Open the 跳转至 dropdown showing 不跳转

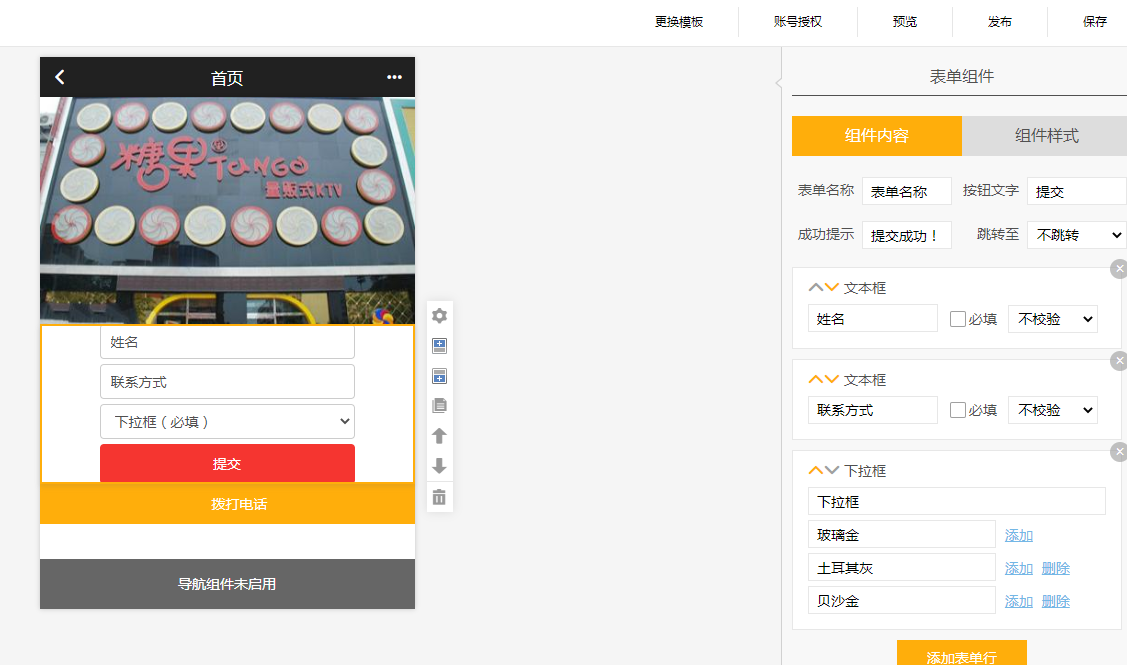click(1076, 235)
